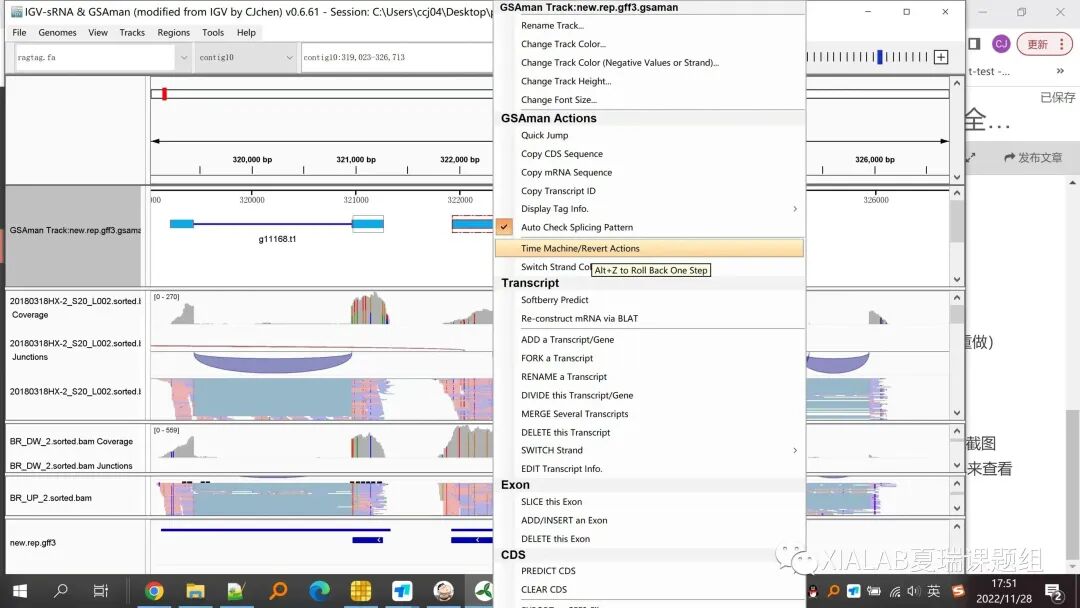
Task: Open the Windows Start menu
Action: pyautogui.click(x=20, y=591)
